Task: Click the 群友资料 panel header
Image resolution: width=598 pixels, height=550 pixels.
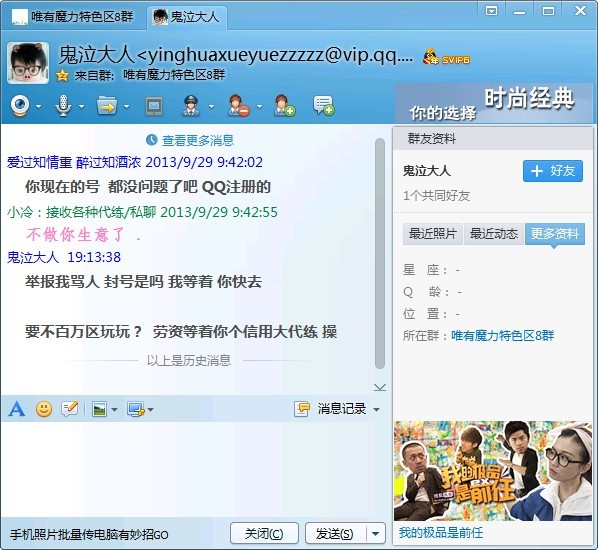Action: (x=493, y=138)
